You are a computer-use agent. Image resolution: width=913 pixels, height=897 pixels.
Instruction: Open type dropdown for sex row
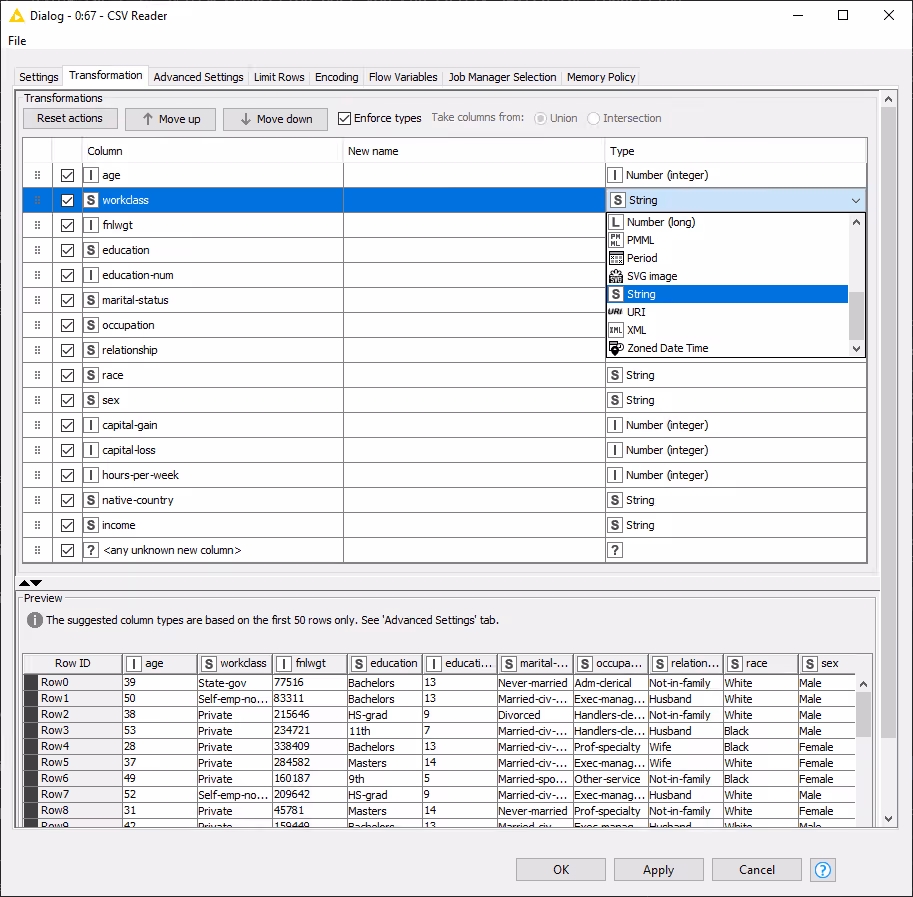point(736,400)
